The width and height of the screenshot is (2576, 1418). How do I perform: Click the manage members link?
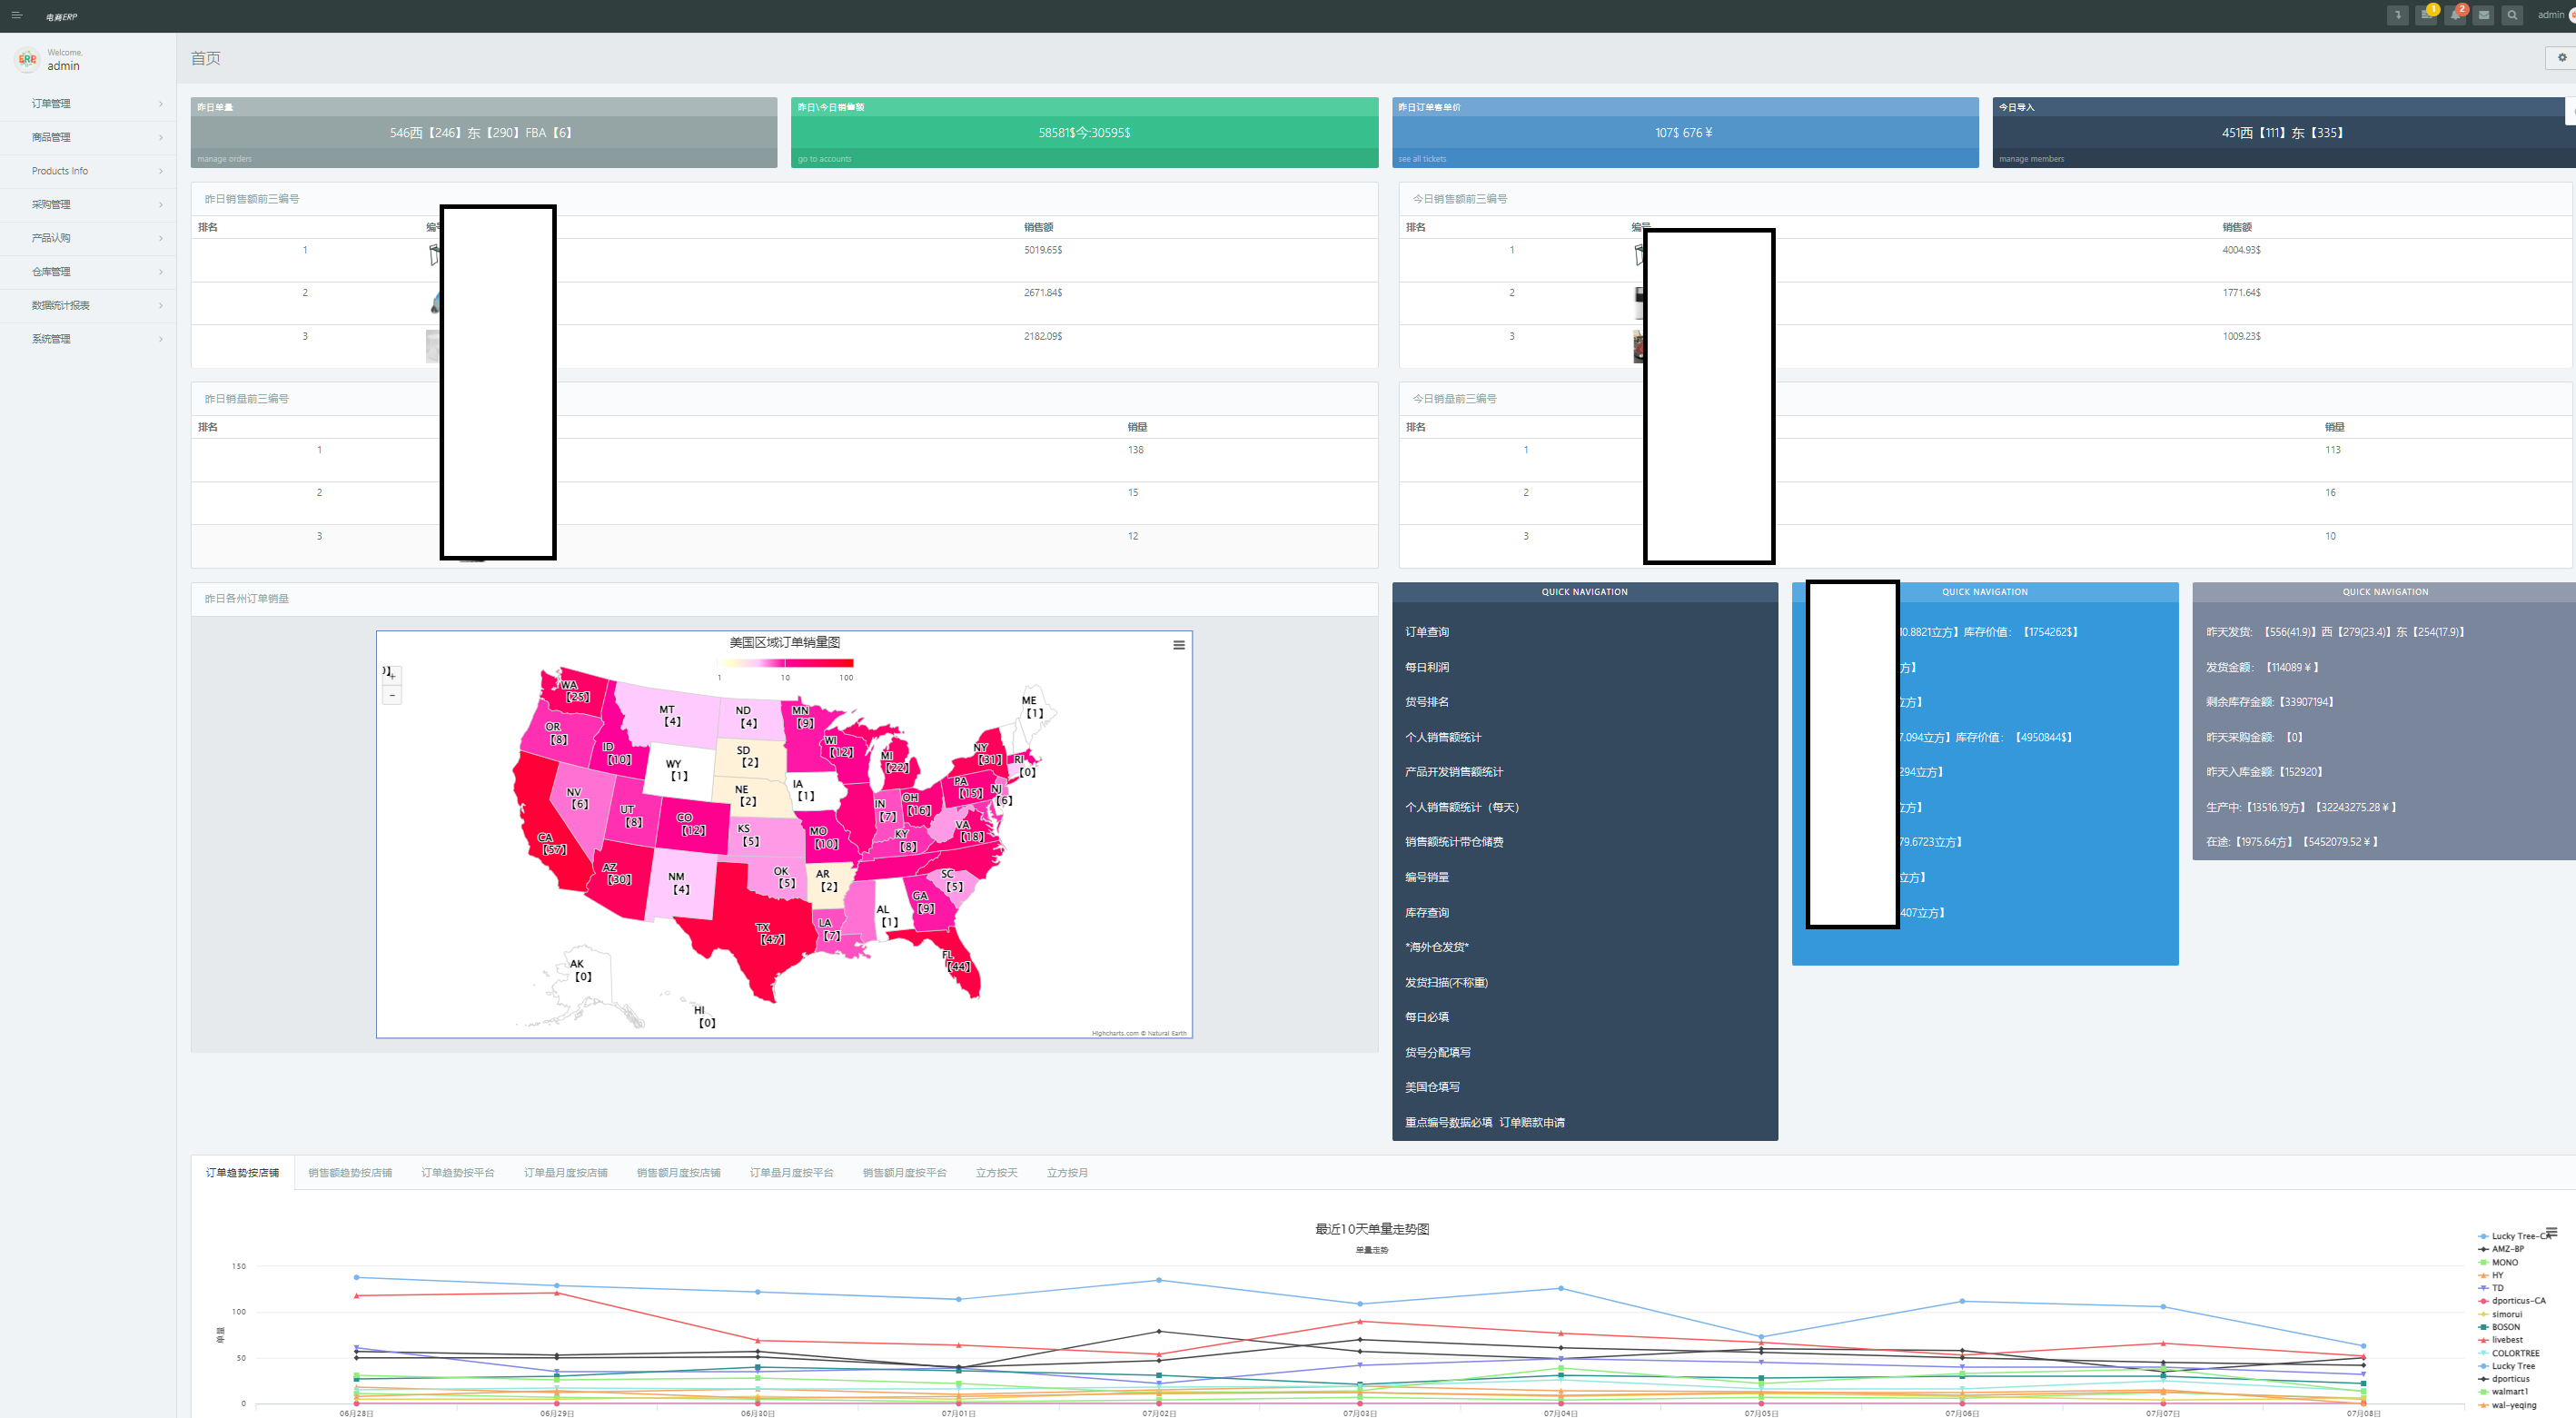click(2031, 159)
